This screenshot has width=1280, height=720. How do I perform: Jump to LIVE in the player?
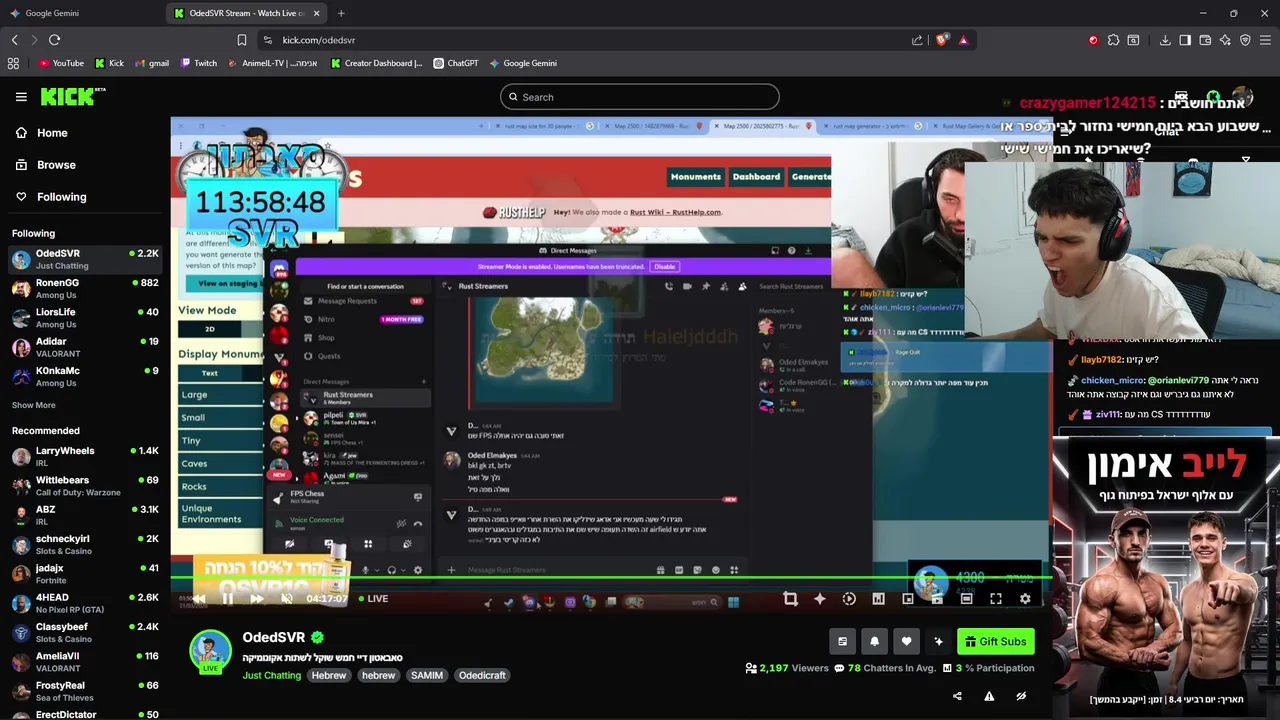click(x=372, y=599)
